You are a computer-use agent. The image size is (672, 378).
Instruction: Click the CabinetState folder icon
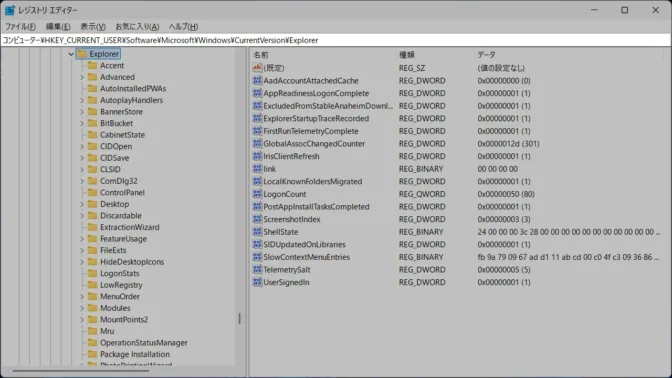point(92,135)
